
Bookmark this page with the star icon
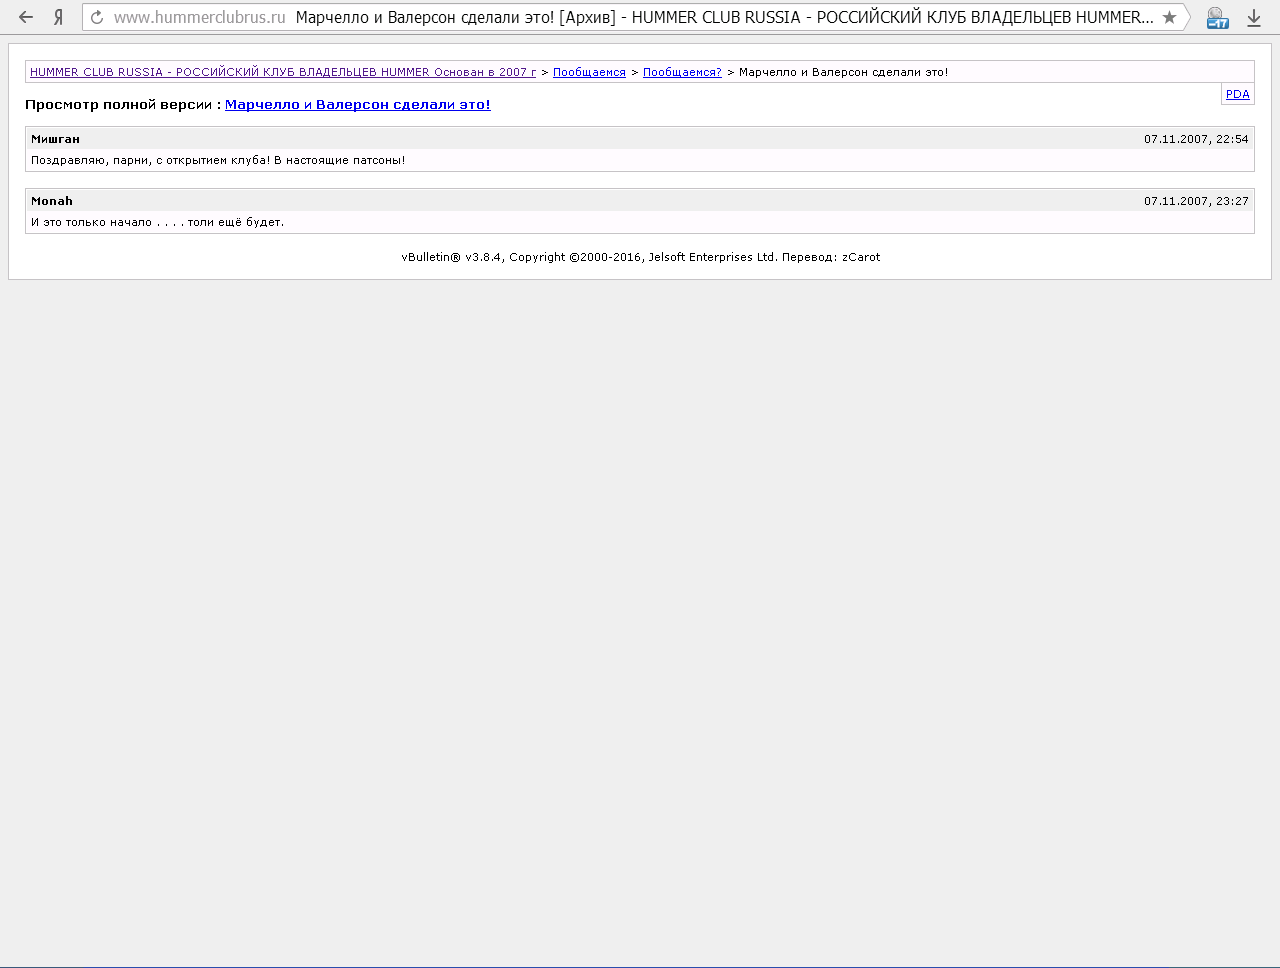point(1169,17)
